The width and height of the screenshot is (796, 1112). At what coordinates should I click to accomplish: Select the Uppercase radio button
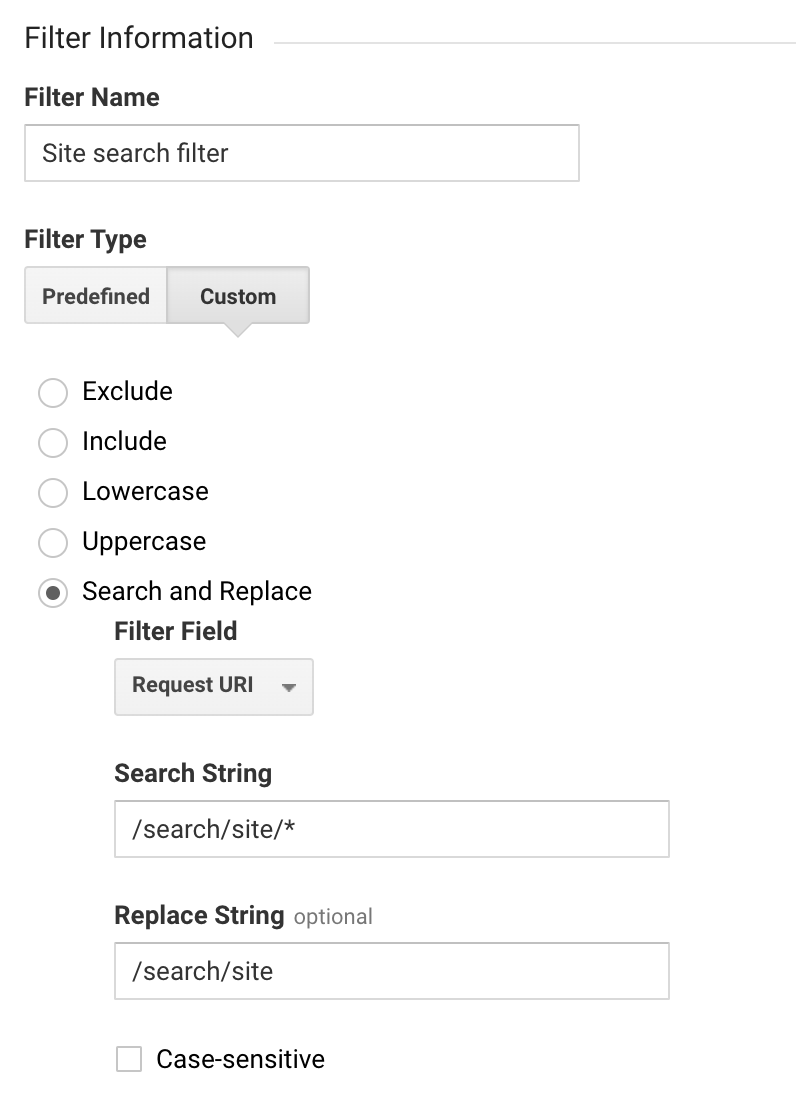[53, 543]
